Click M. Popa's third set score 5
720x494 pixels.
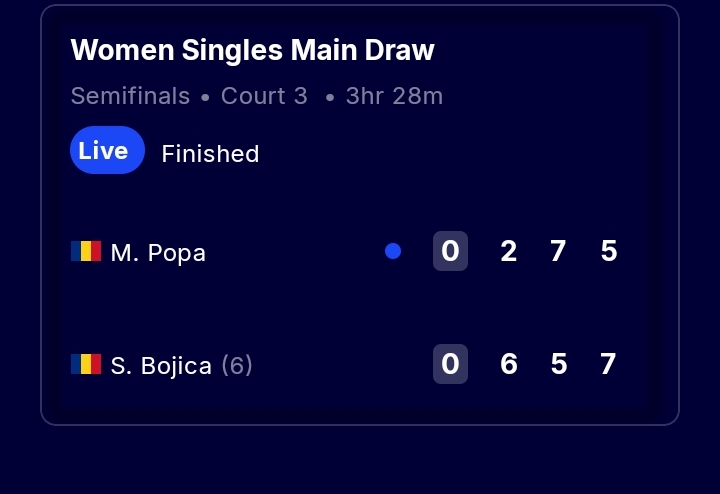click(x=609, y=251)
